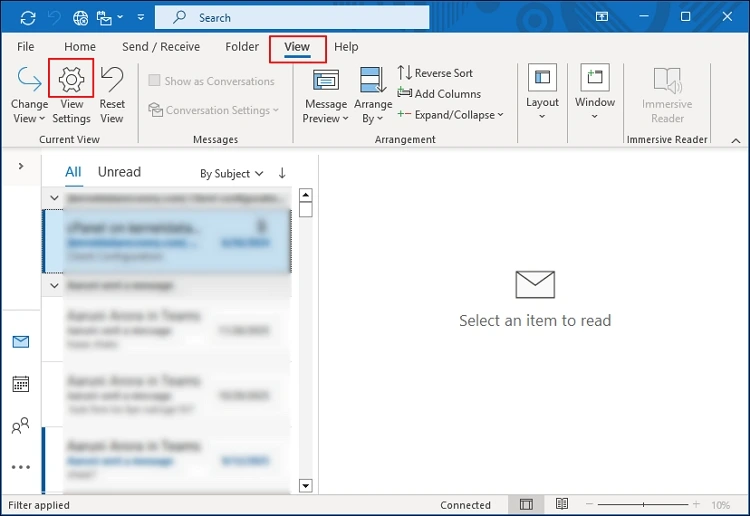
Task: Click in the Search box
Action: (293, 18)
